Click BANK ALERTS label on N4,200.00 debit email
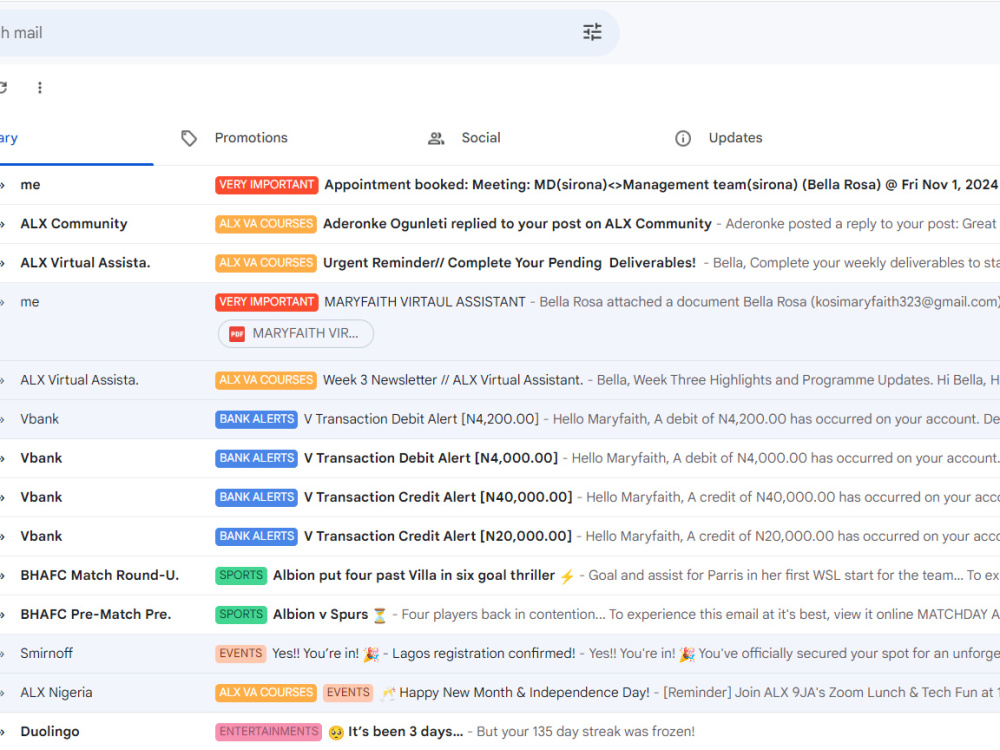1000x750 pixels. point(256,419)
